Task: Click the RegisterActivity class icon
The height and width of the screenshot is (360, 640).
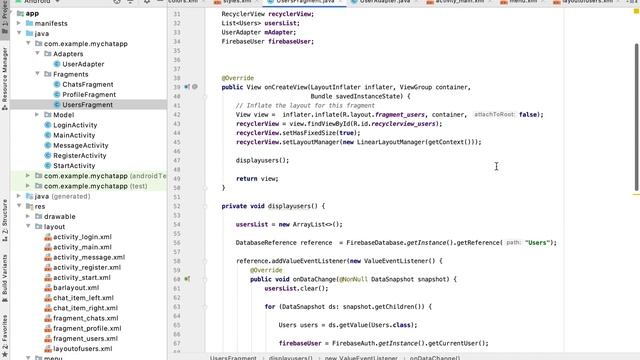Action: pyautogui.click(x=48, y=156)
